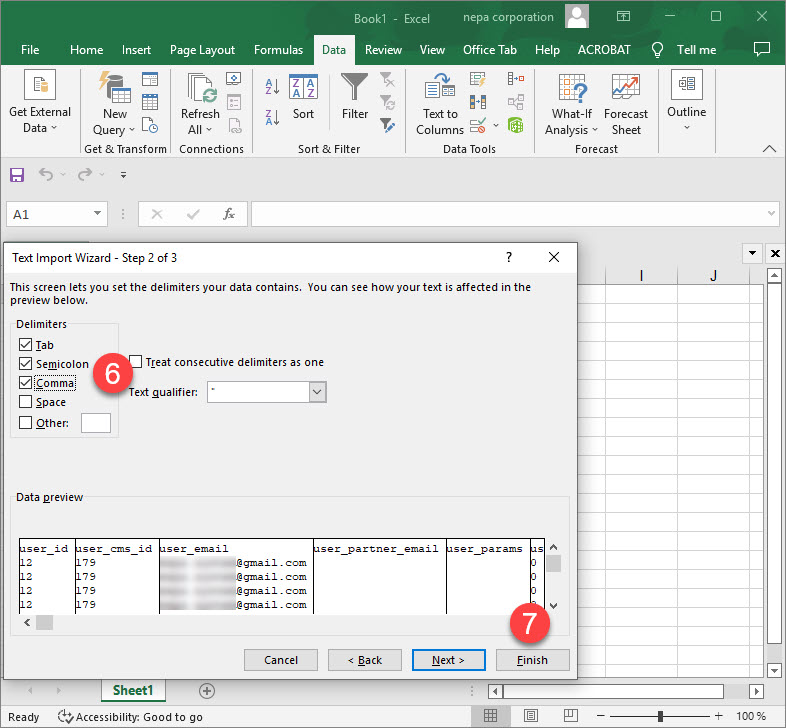The image size is (786, 728).
Task: Switch to the Home tab
Action: point(86,50)
